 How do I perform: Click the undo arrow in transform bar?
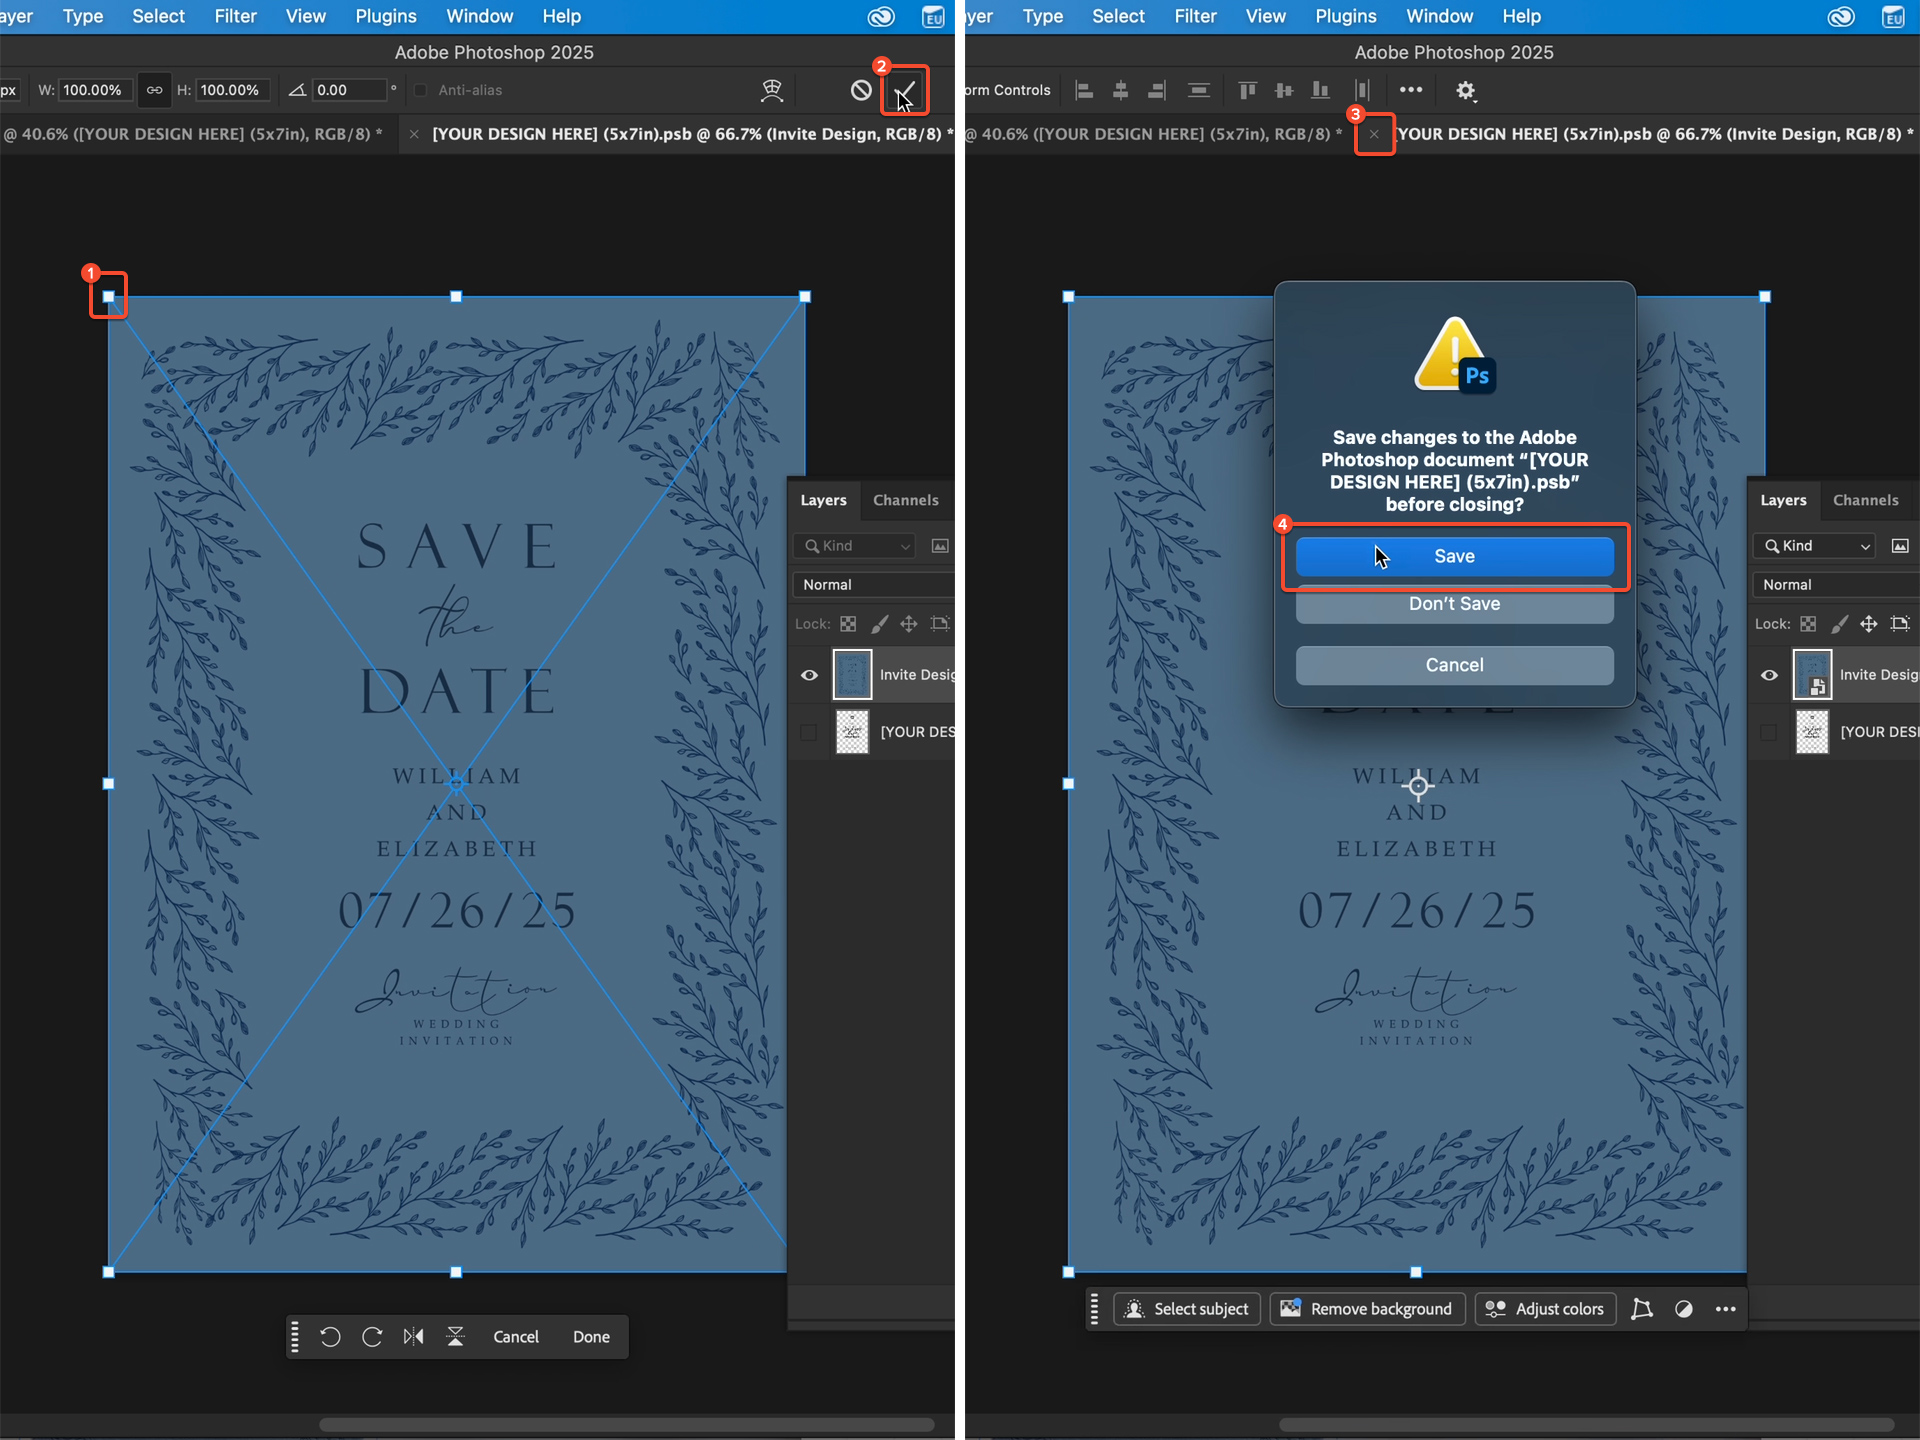[x=330, y=1336]
